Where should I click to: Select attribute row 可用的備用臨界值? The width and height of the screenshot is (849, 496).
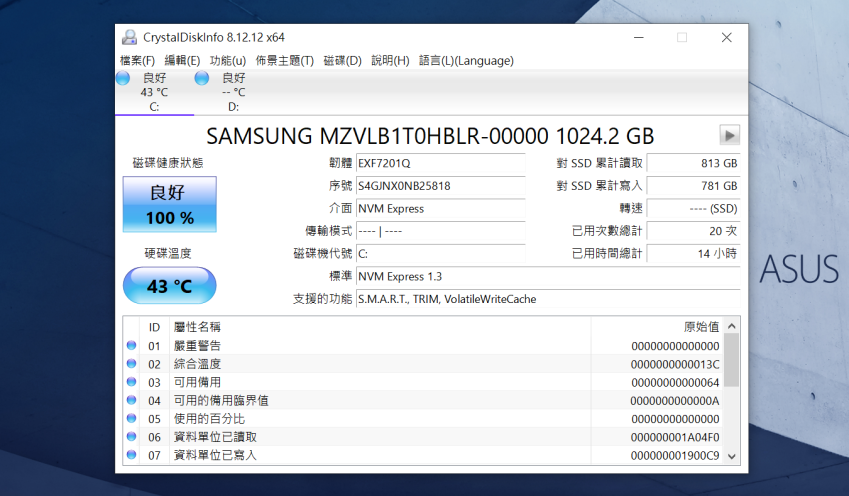[x=423, y=400]
